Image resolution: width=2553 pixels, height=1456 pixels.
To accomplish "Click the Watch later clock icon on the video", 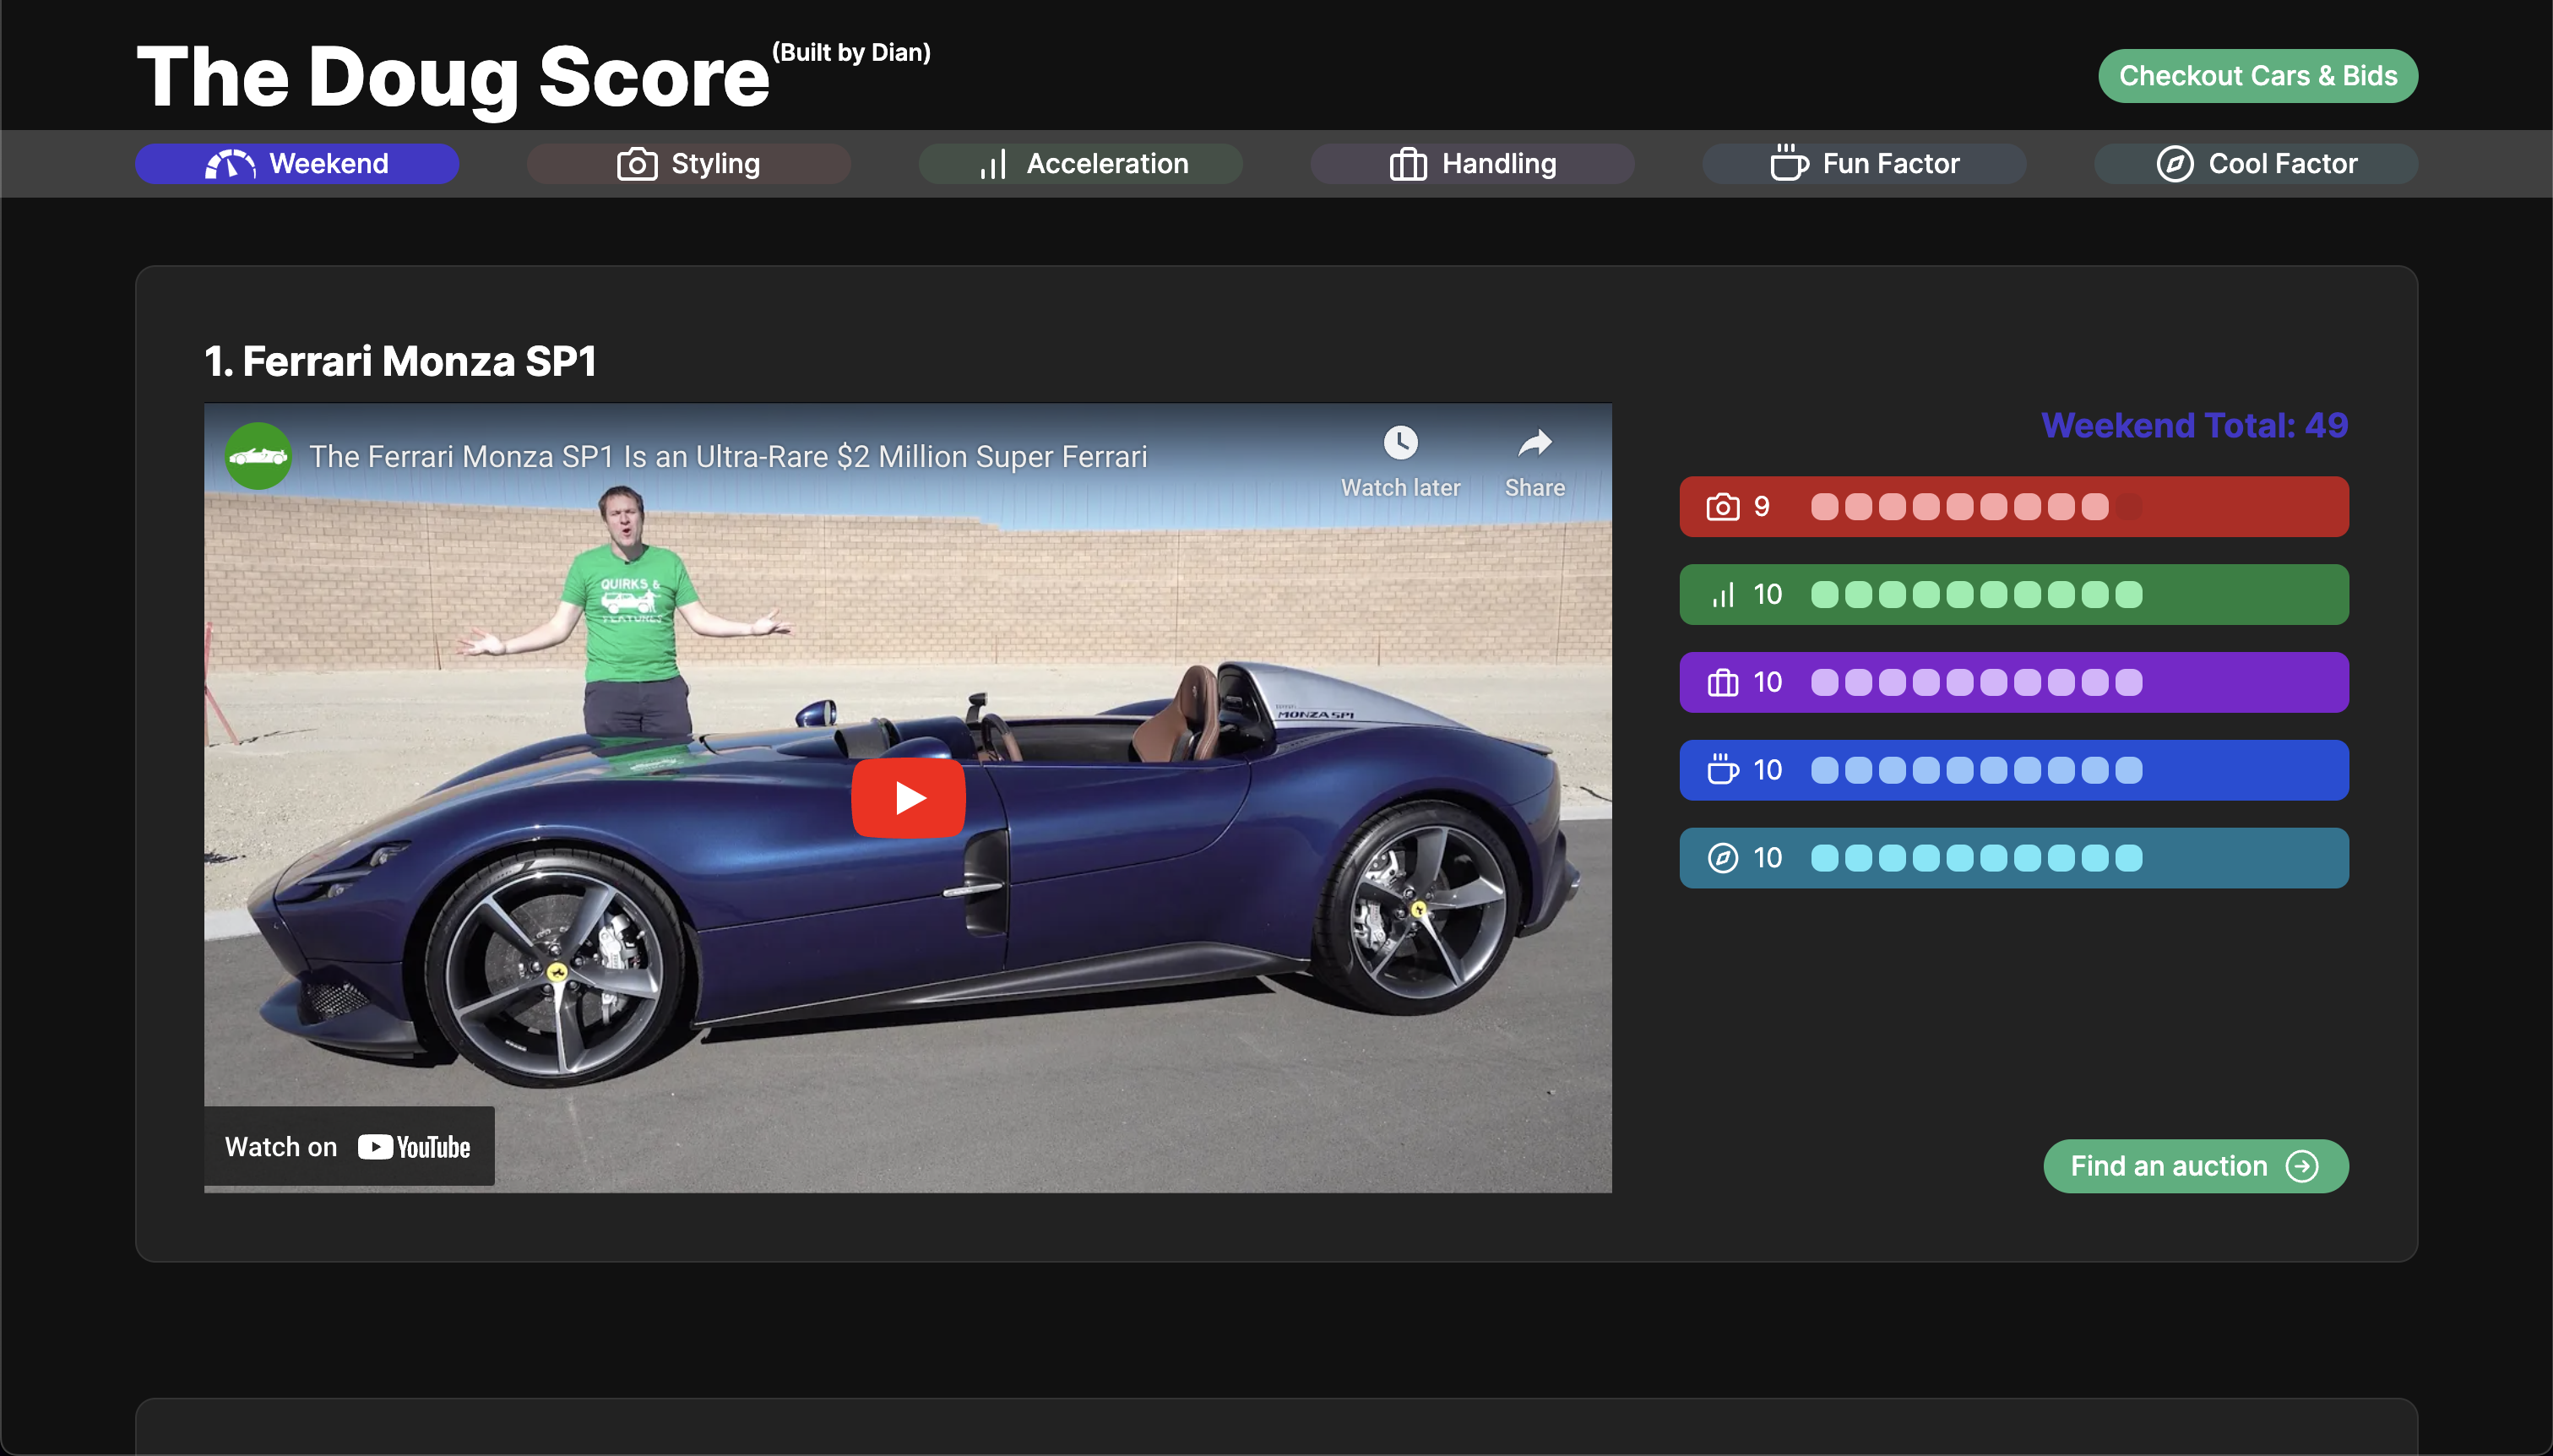I will click(1399, 443).
